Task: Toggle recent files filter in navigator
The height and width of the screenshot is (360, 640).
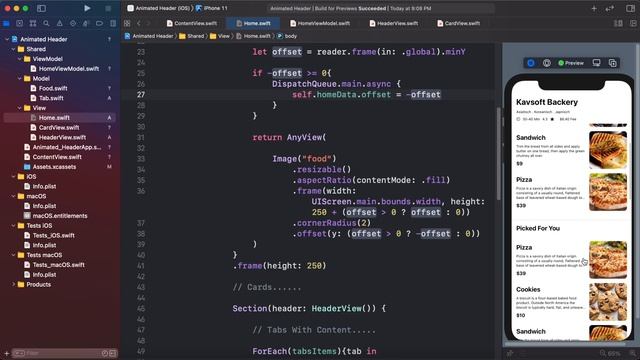Action: tap(105, 353)
